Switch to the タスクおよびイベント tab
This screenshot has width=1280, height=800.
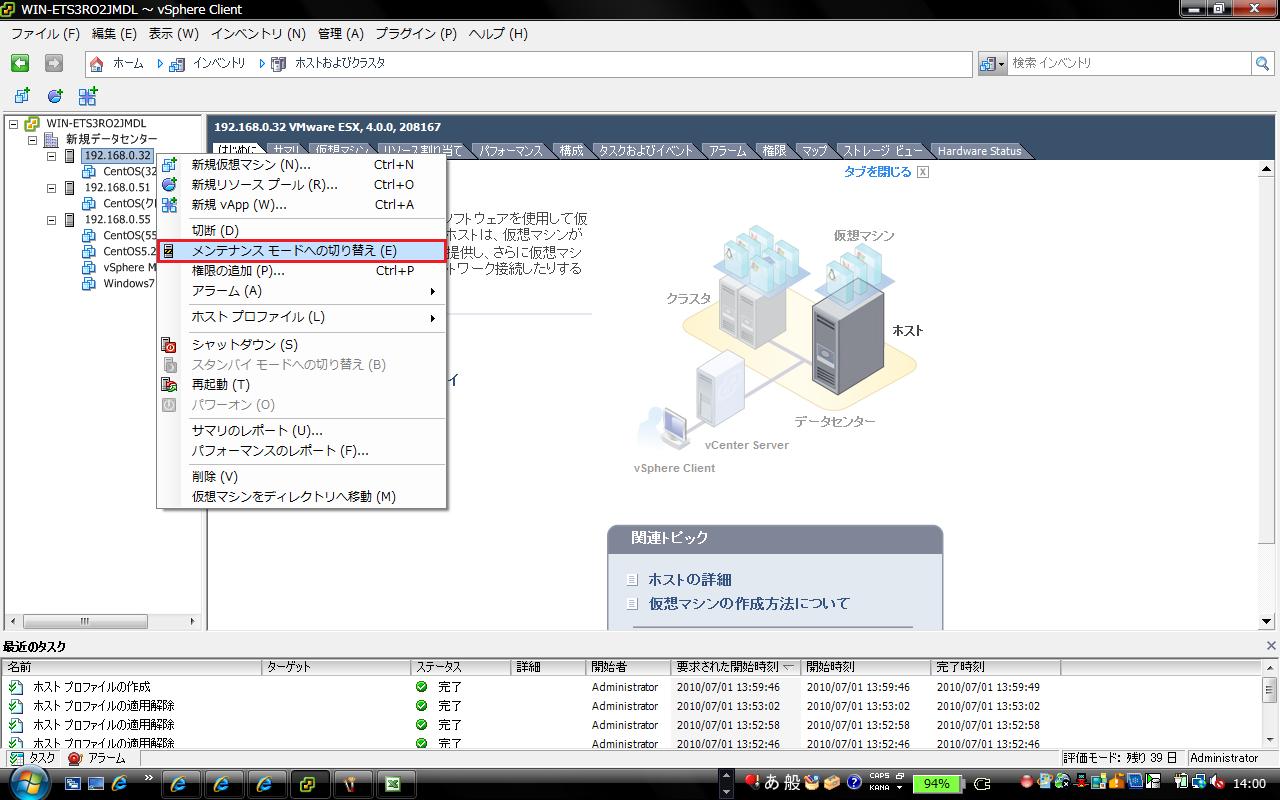(645, 151)
